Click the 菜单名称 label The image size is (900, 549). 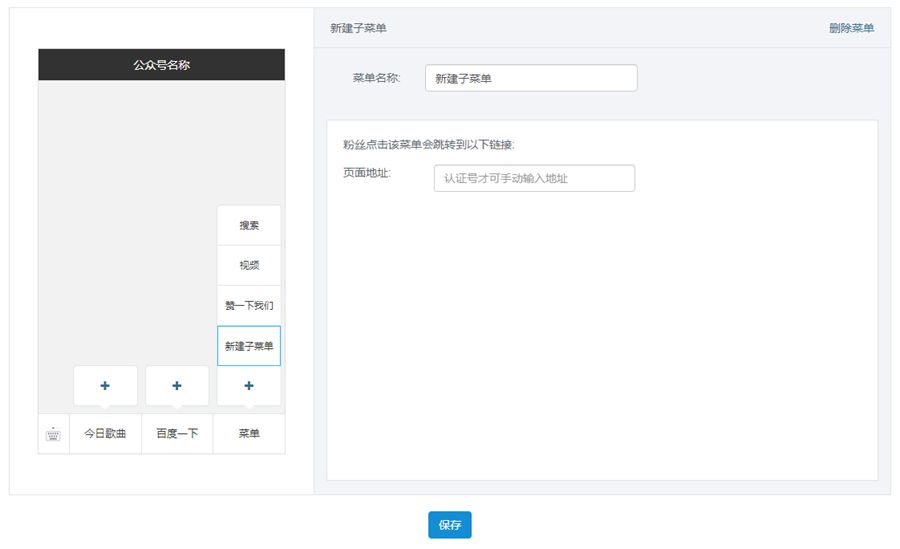(376, 78)
